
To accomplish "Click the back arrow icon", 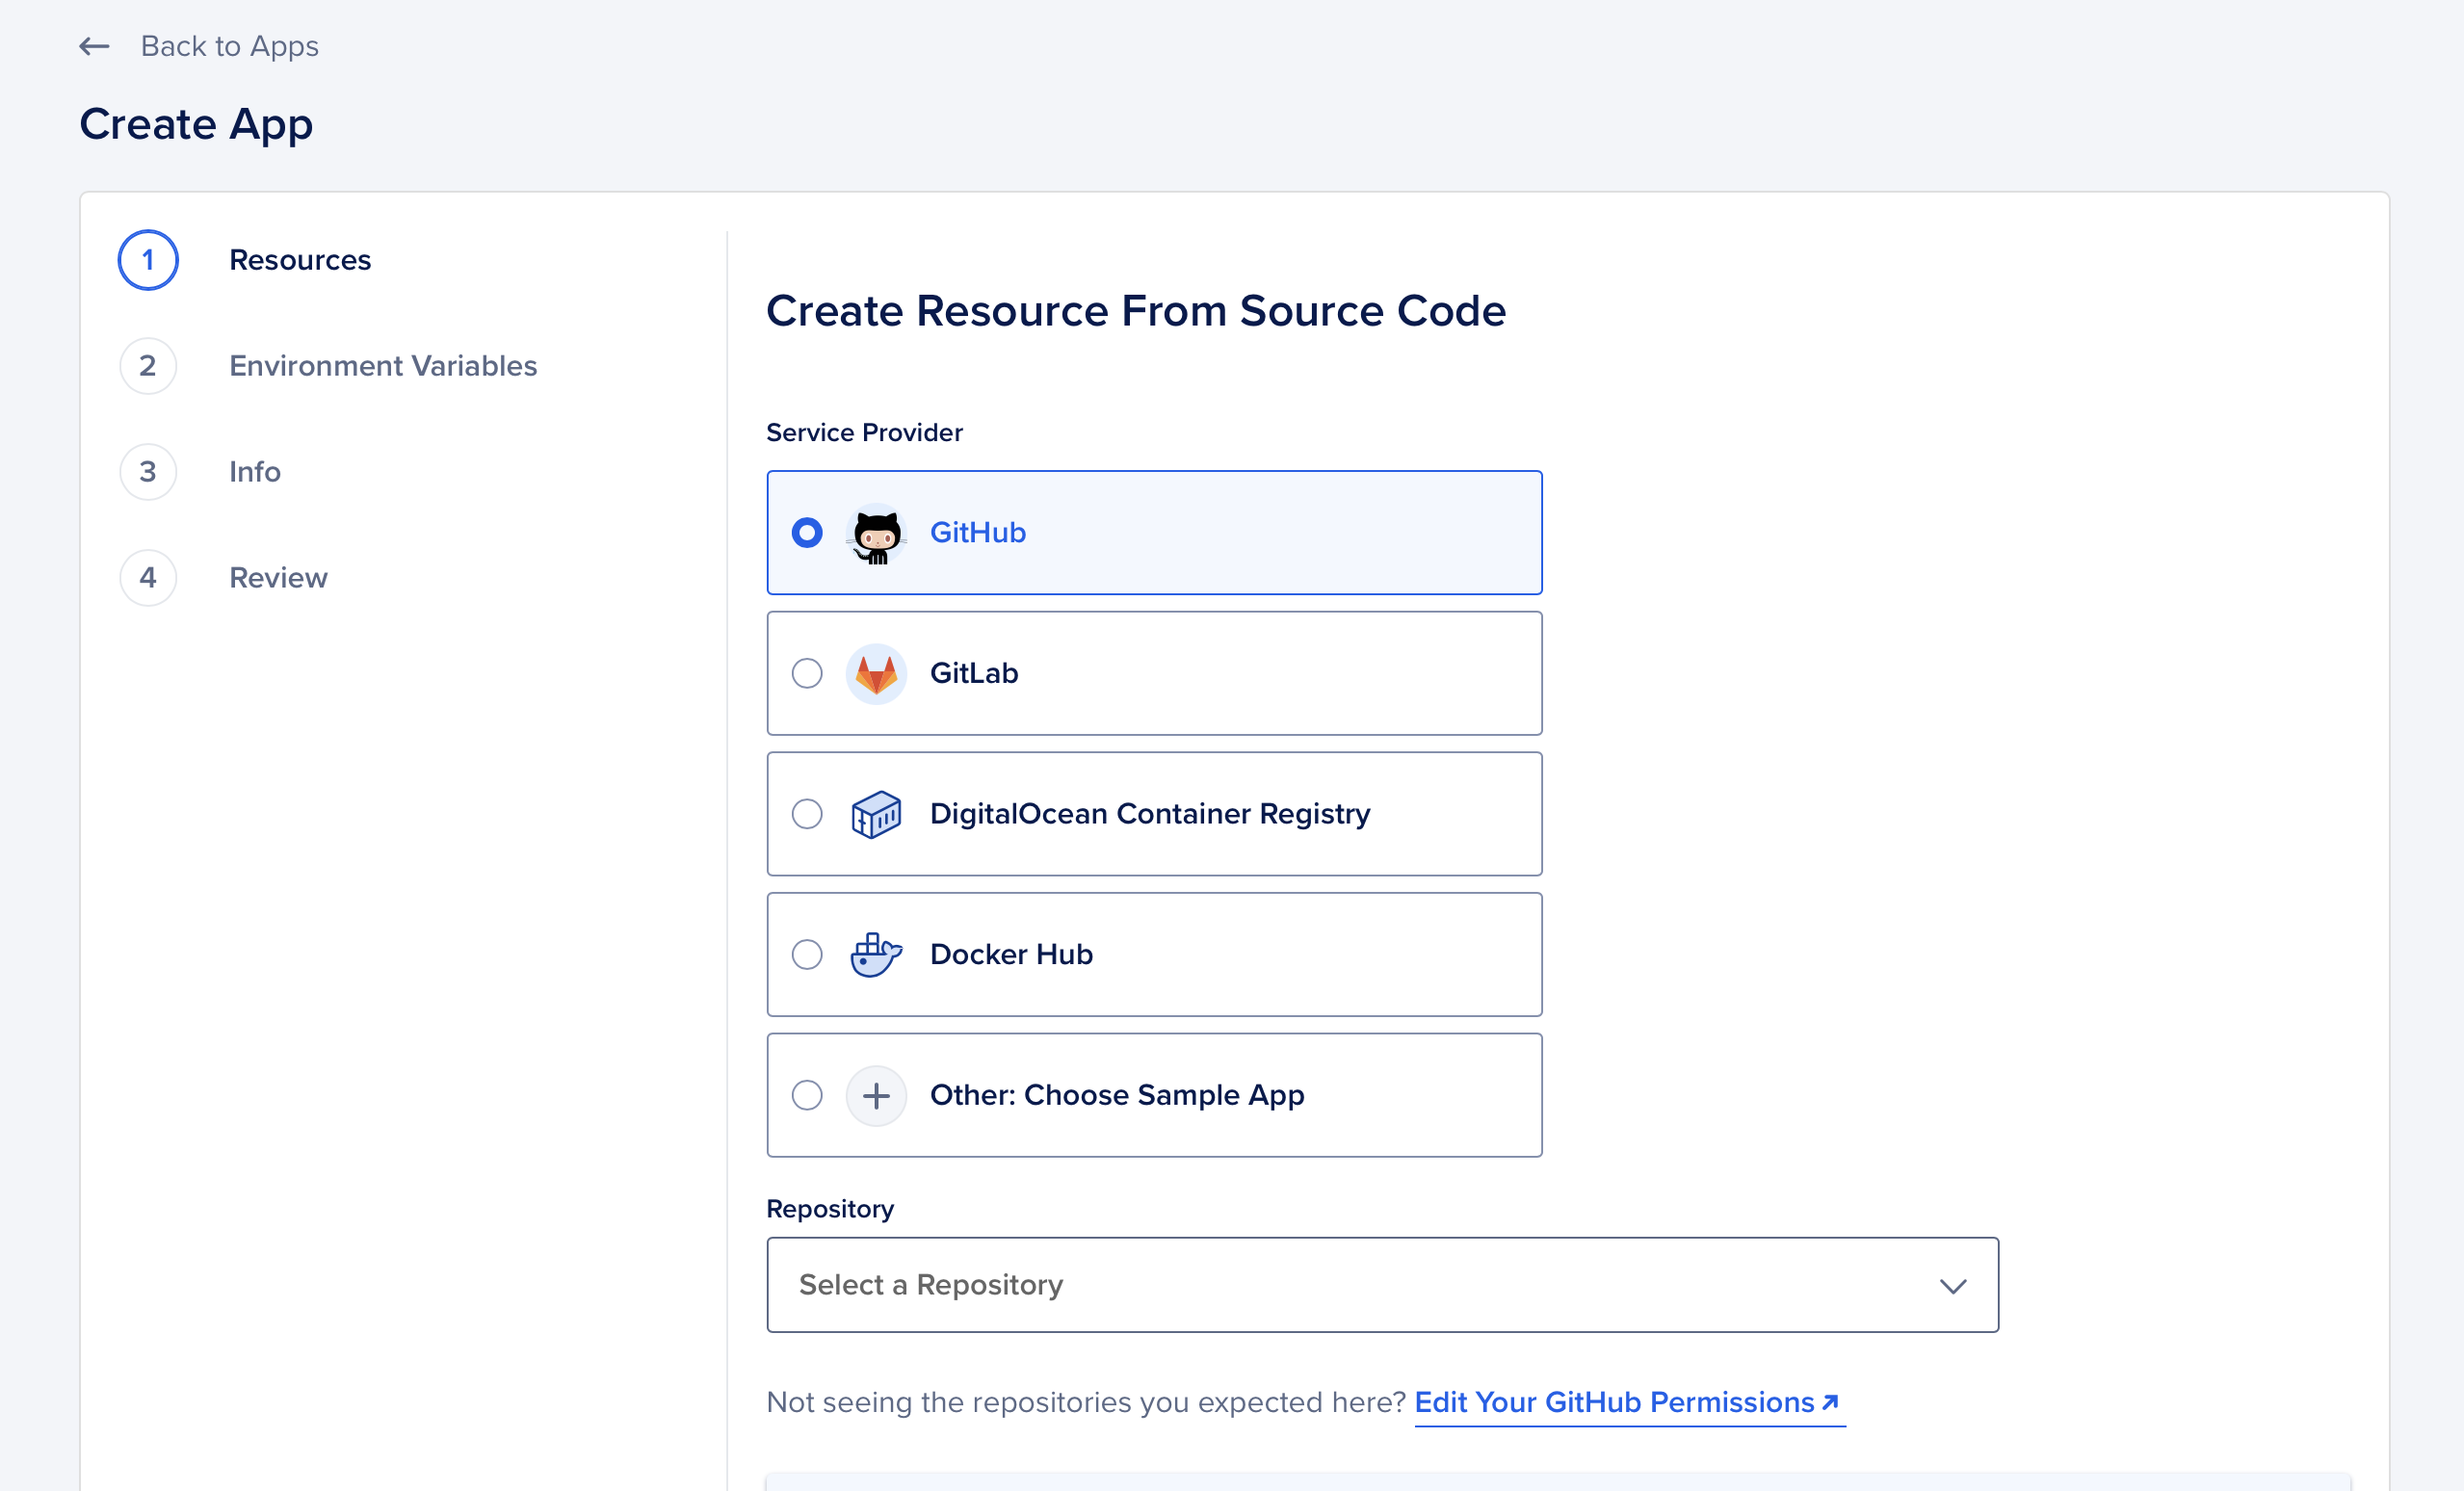I will point(94,46).
